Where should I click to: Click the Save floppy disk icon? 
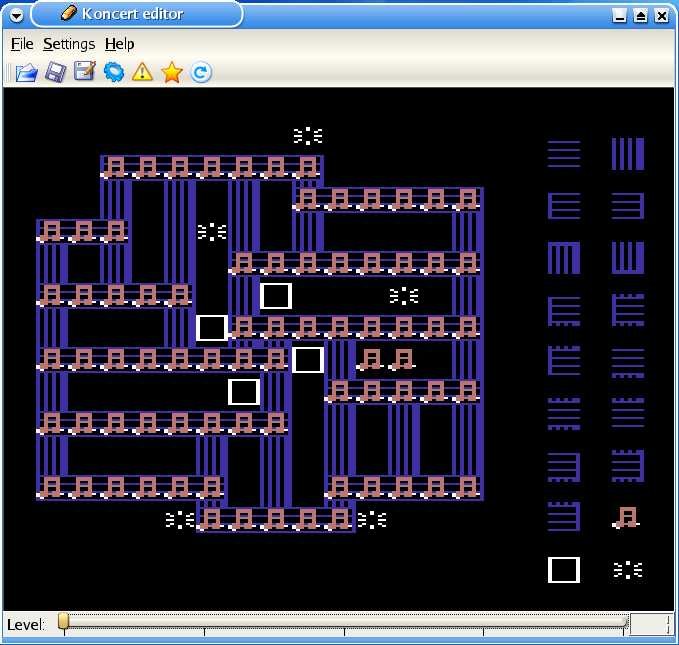56,72
